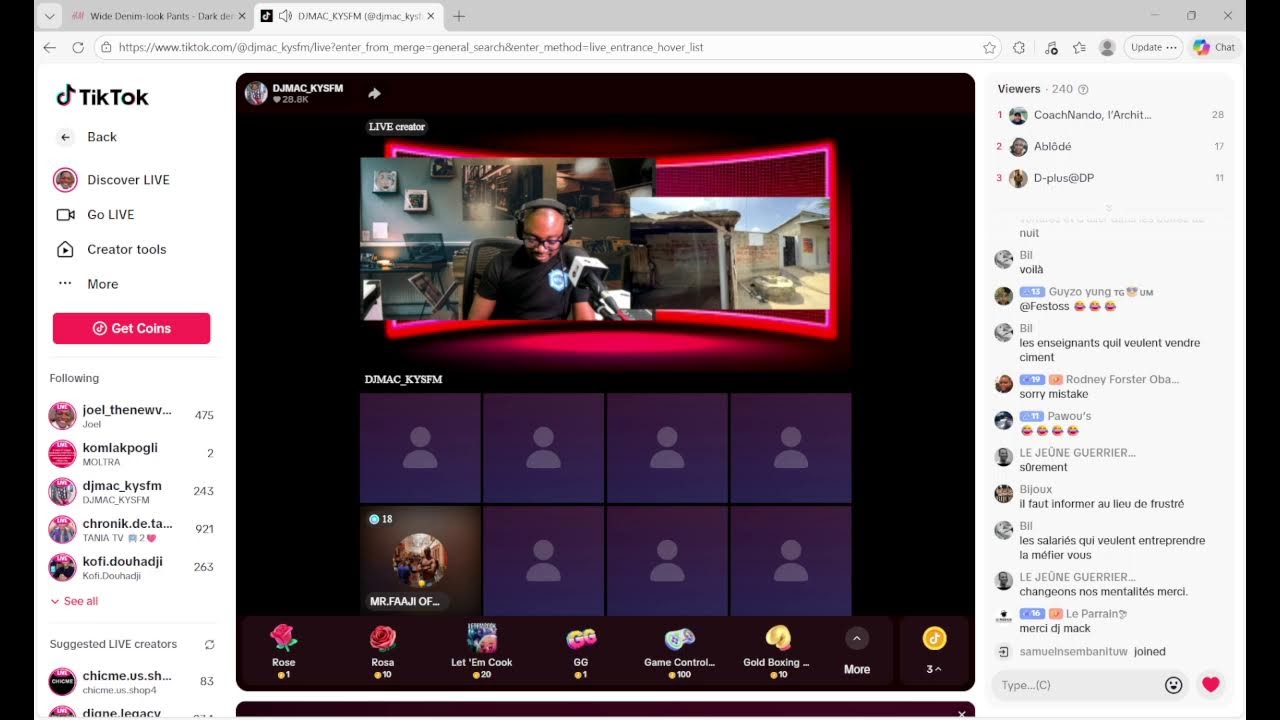Image resolution: width=1280 pixels, height=720 pixels.
Task: Open djmac_kysfm following entry
Action: [x=132, y=491]
